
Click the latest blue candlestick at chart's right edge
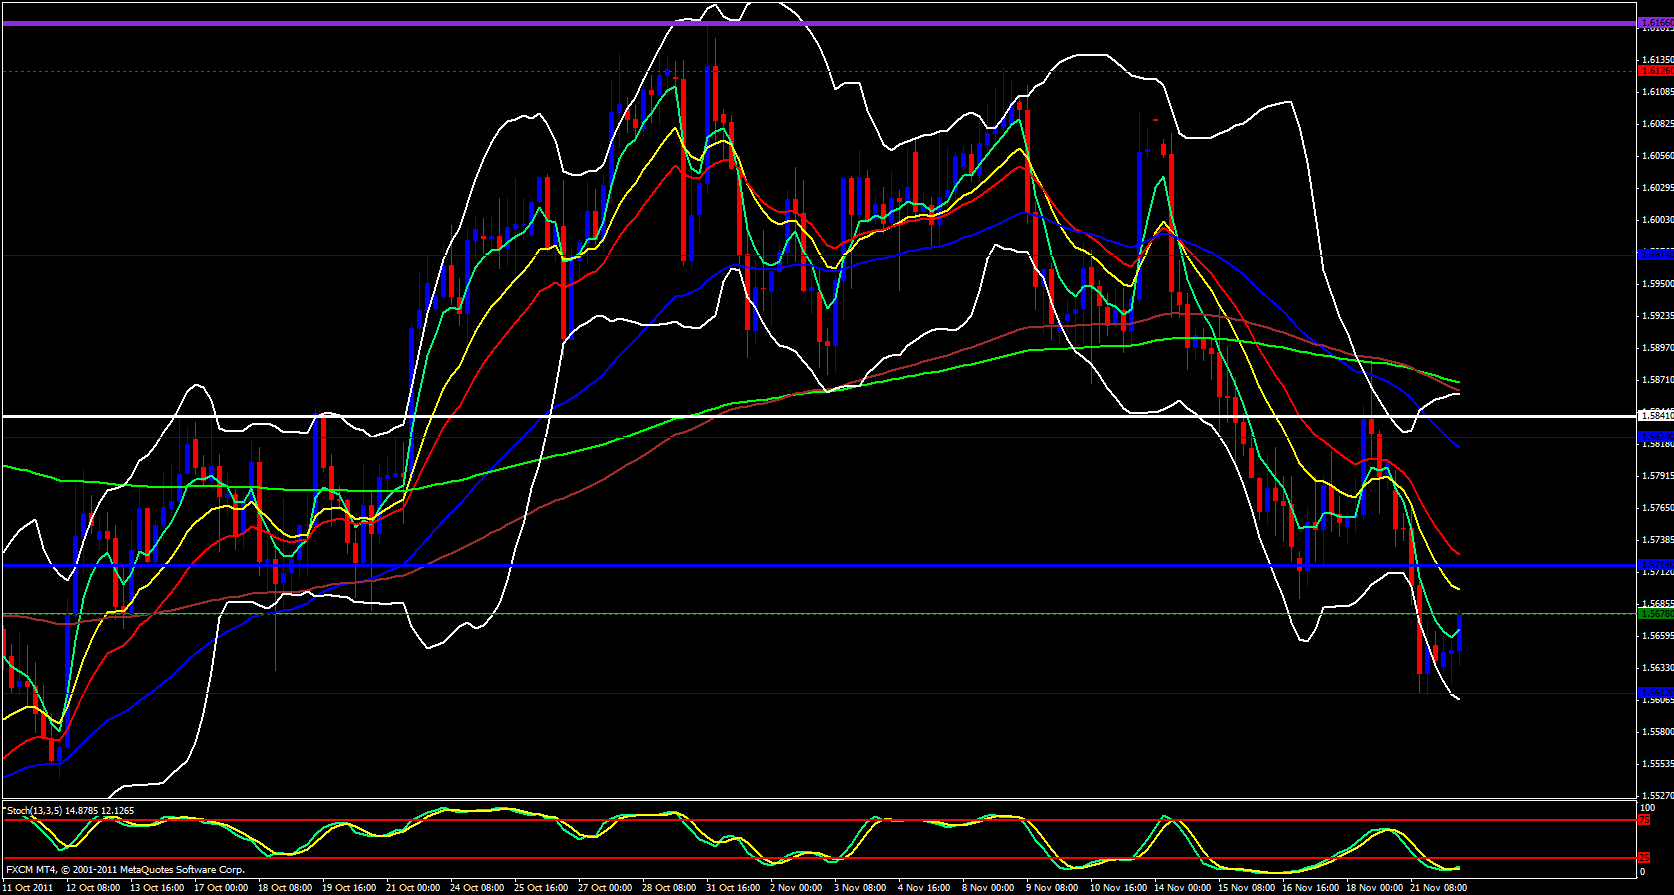1460,634
